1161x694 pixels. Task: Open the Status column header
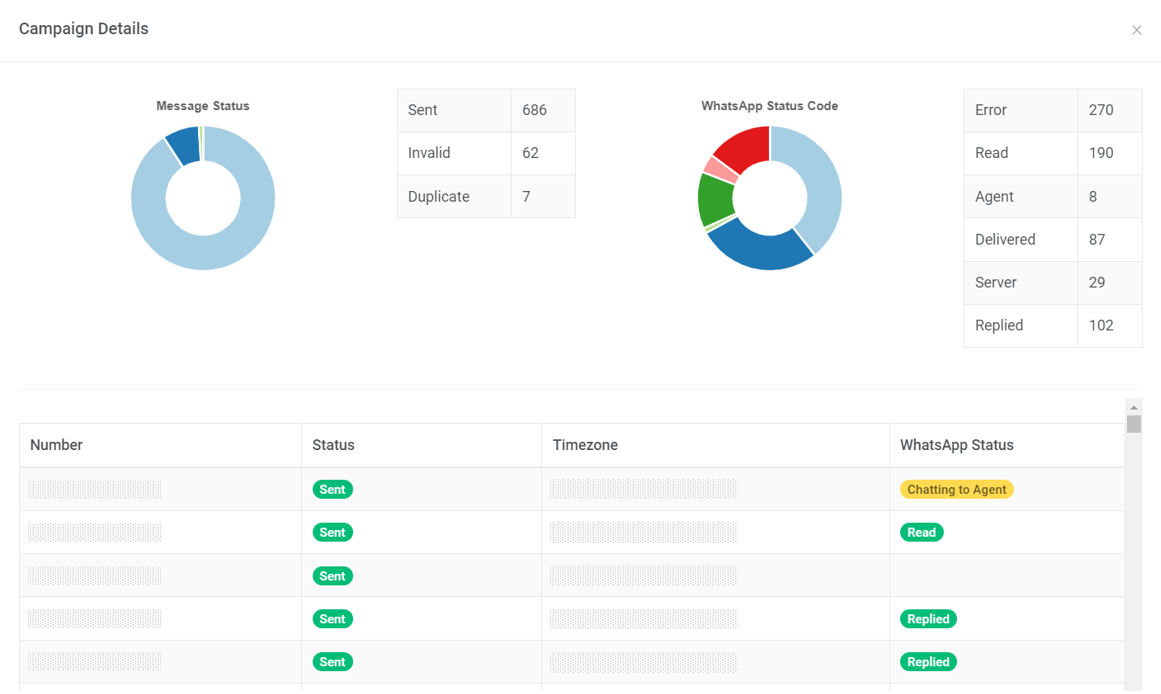(333, 444)
